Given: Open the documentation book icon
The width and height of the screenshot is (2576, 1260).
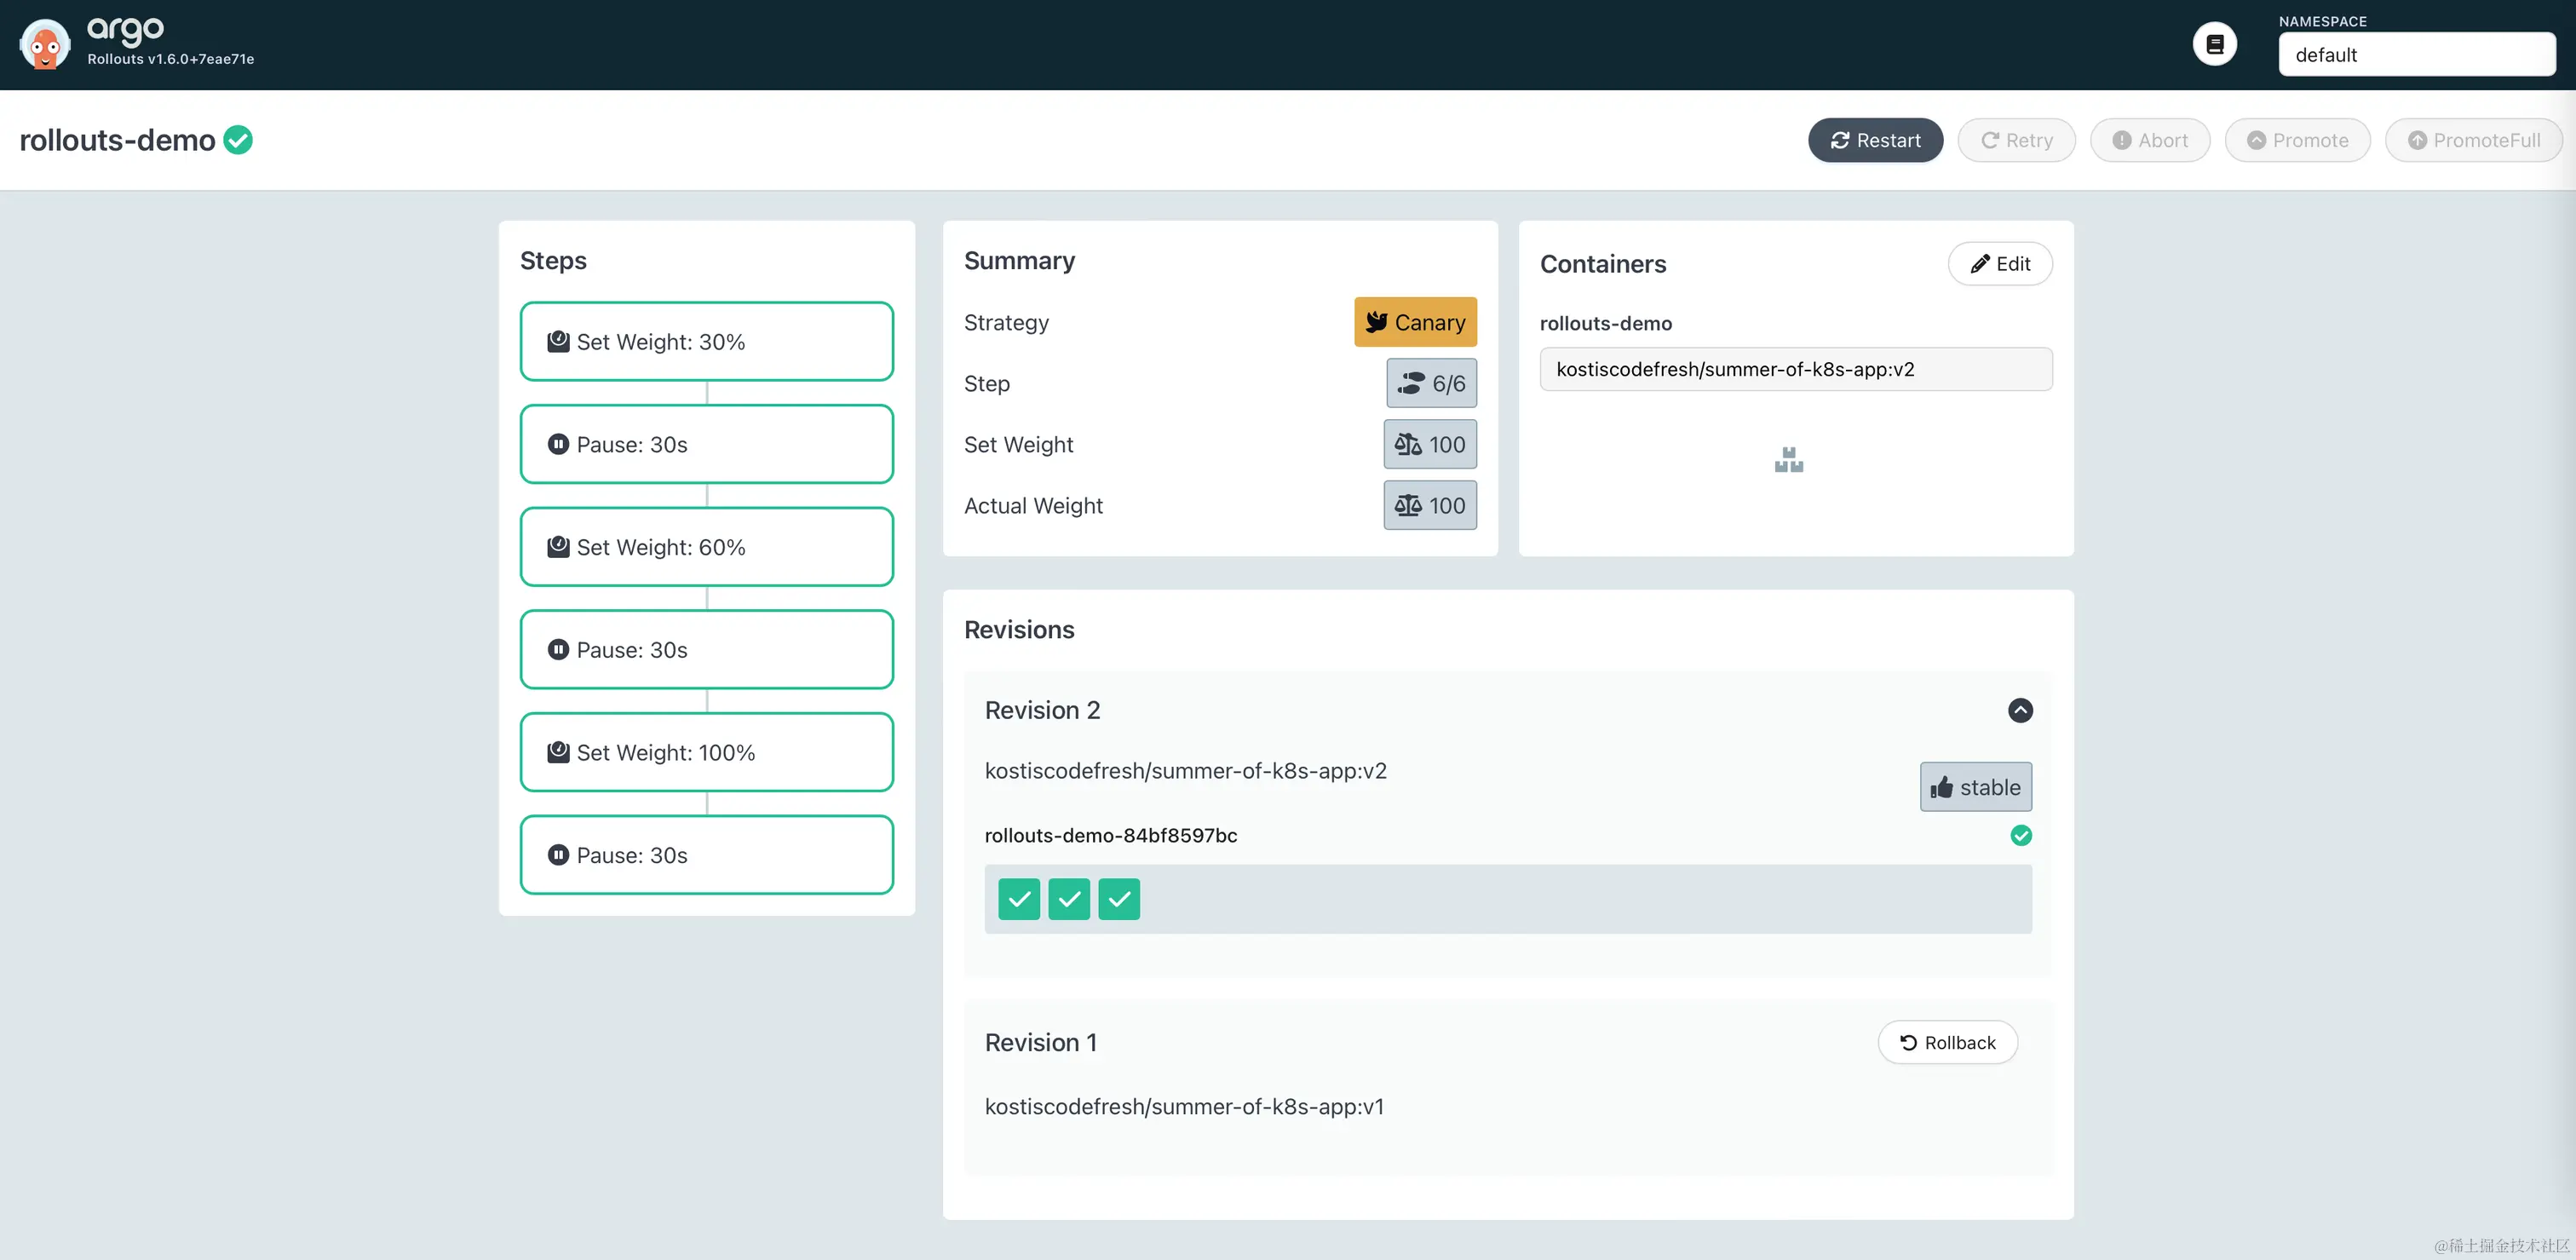Looking at the screenshot, I should 2214,44.
